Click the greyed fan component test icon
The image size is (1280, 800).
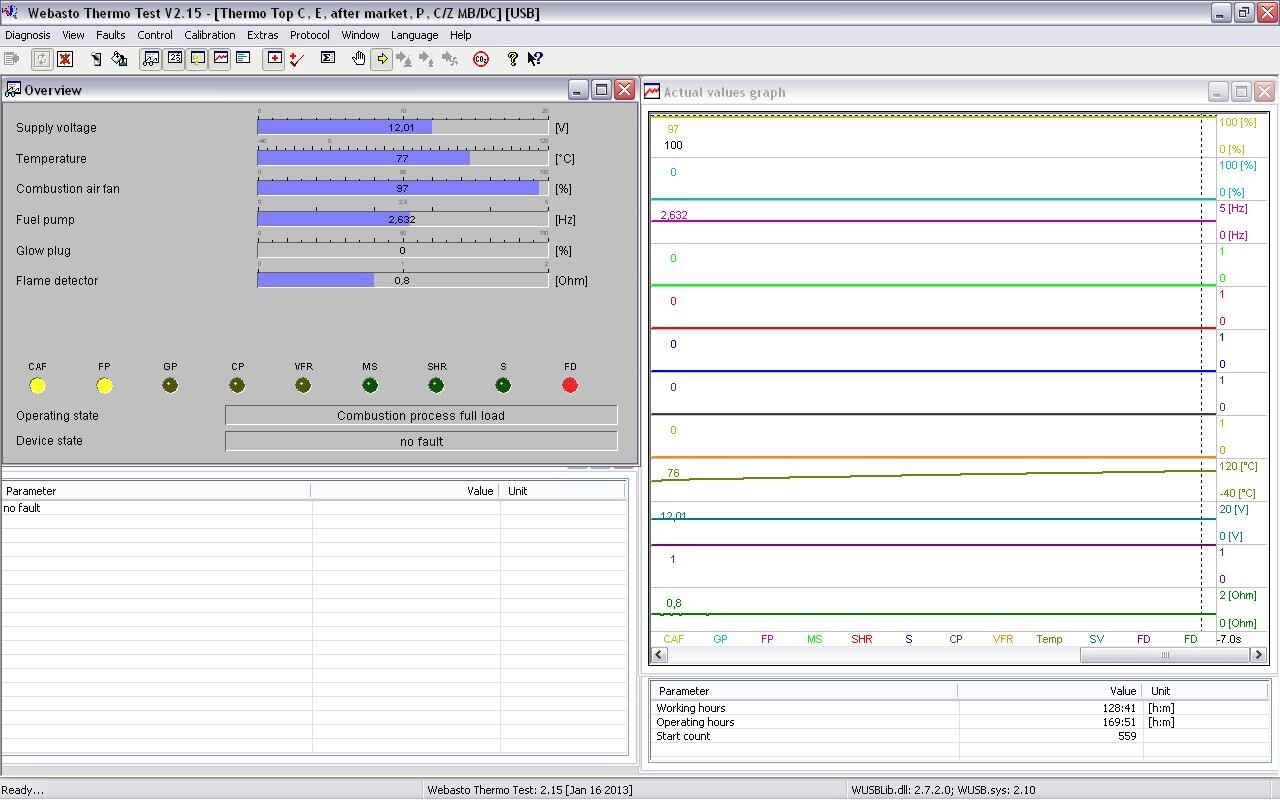(450, 59)
